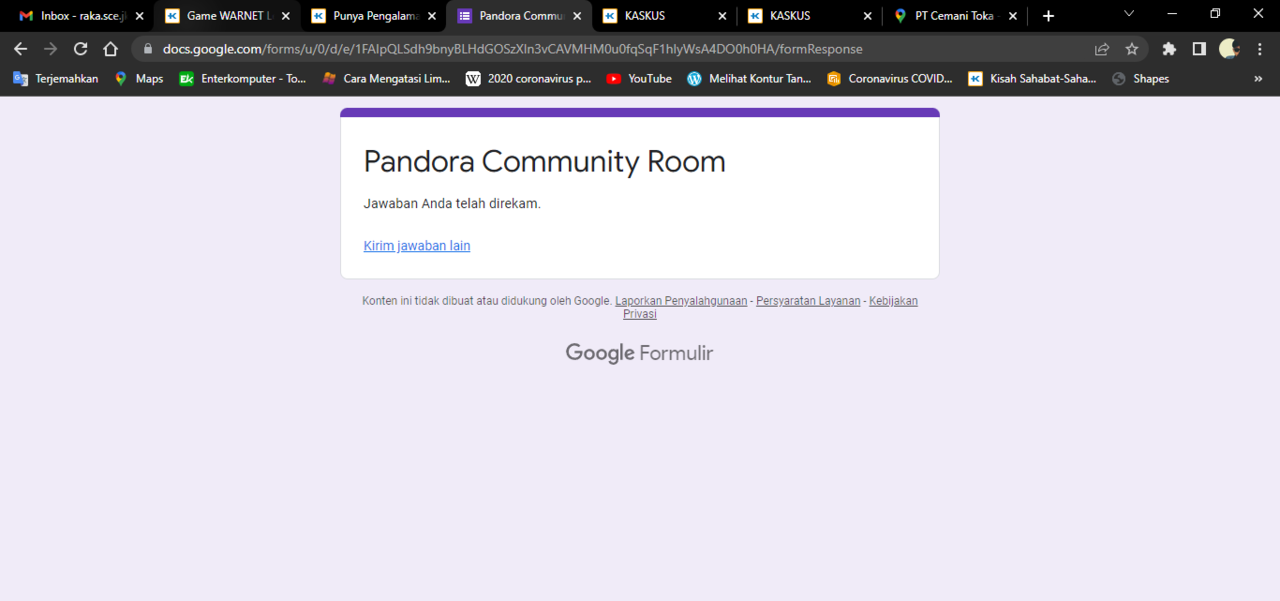This screenshot has height=601, width=1280.
Task: View site information lock icon
Action: point(148,49)
